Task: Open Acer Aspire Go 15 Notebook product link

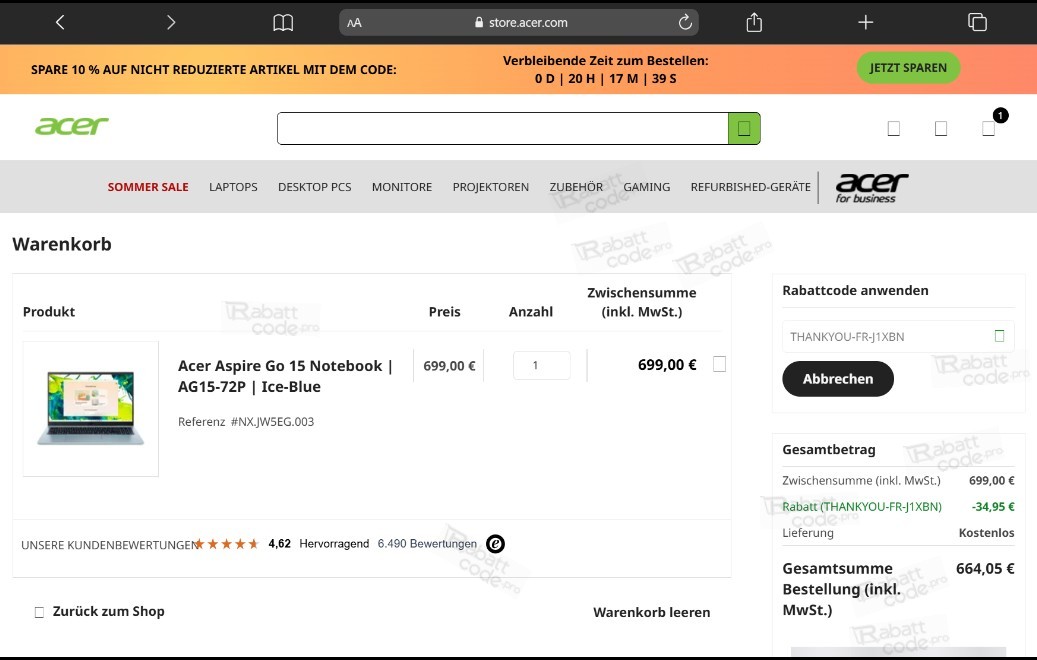Action: [x=286, y=376]
